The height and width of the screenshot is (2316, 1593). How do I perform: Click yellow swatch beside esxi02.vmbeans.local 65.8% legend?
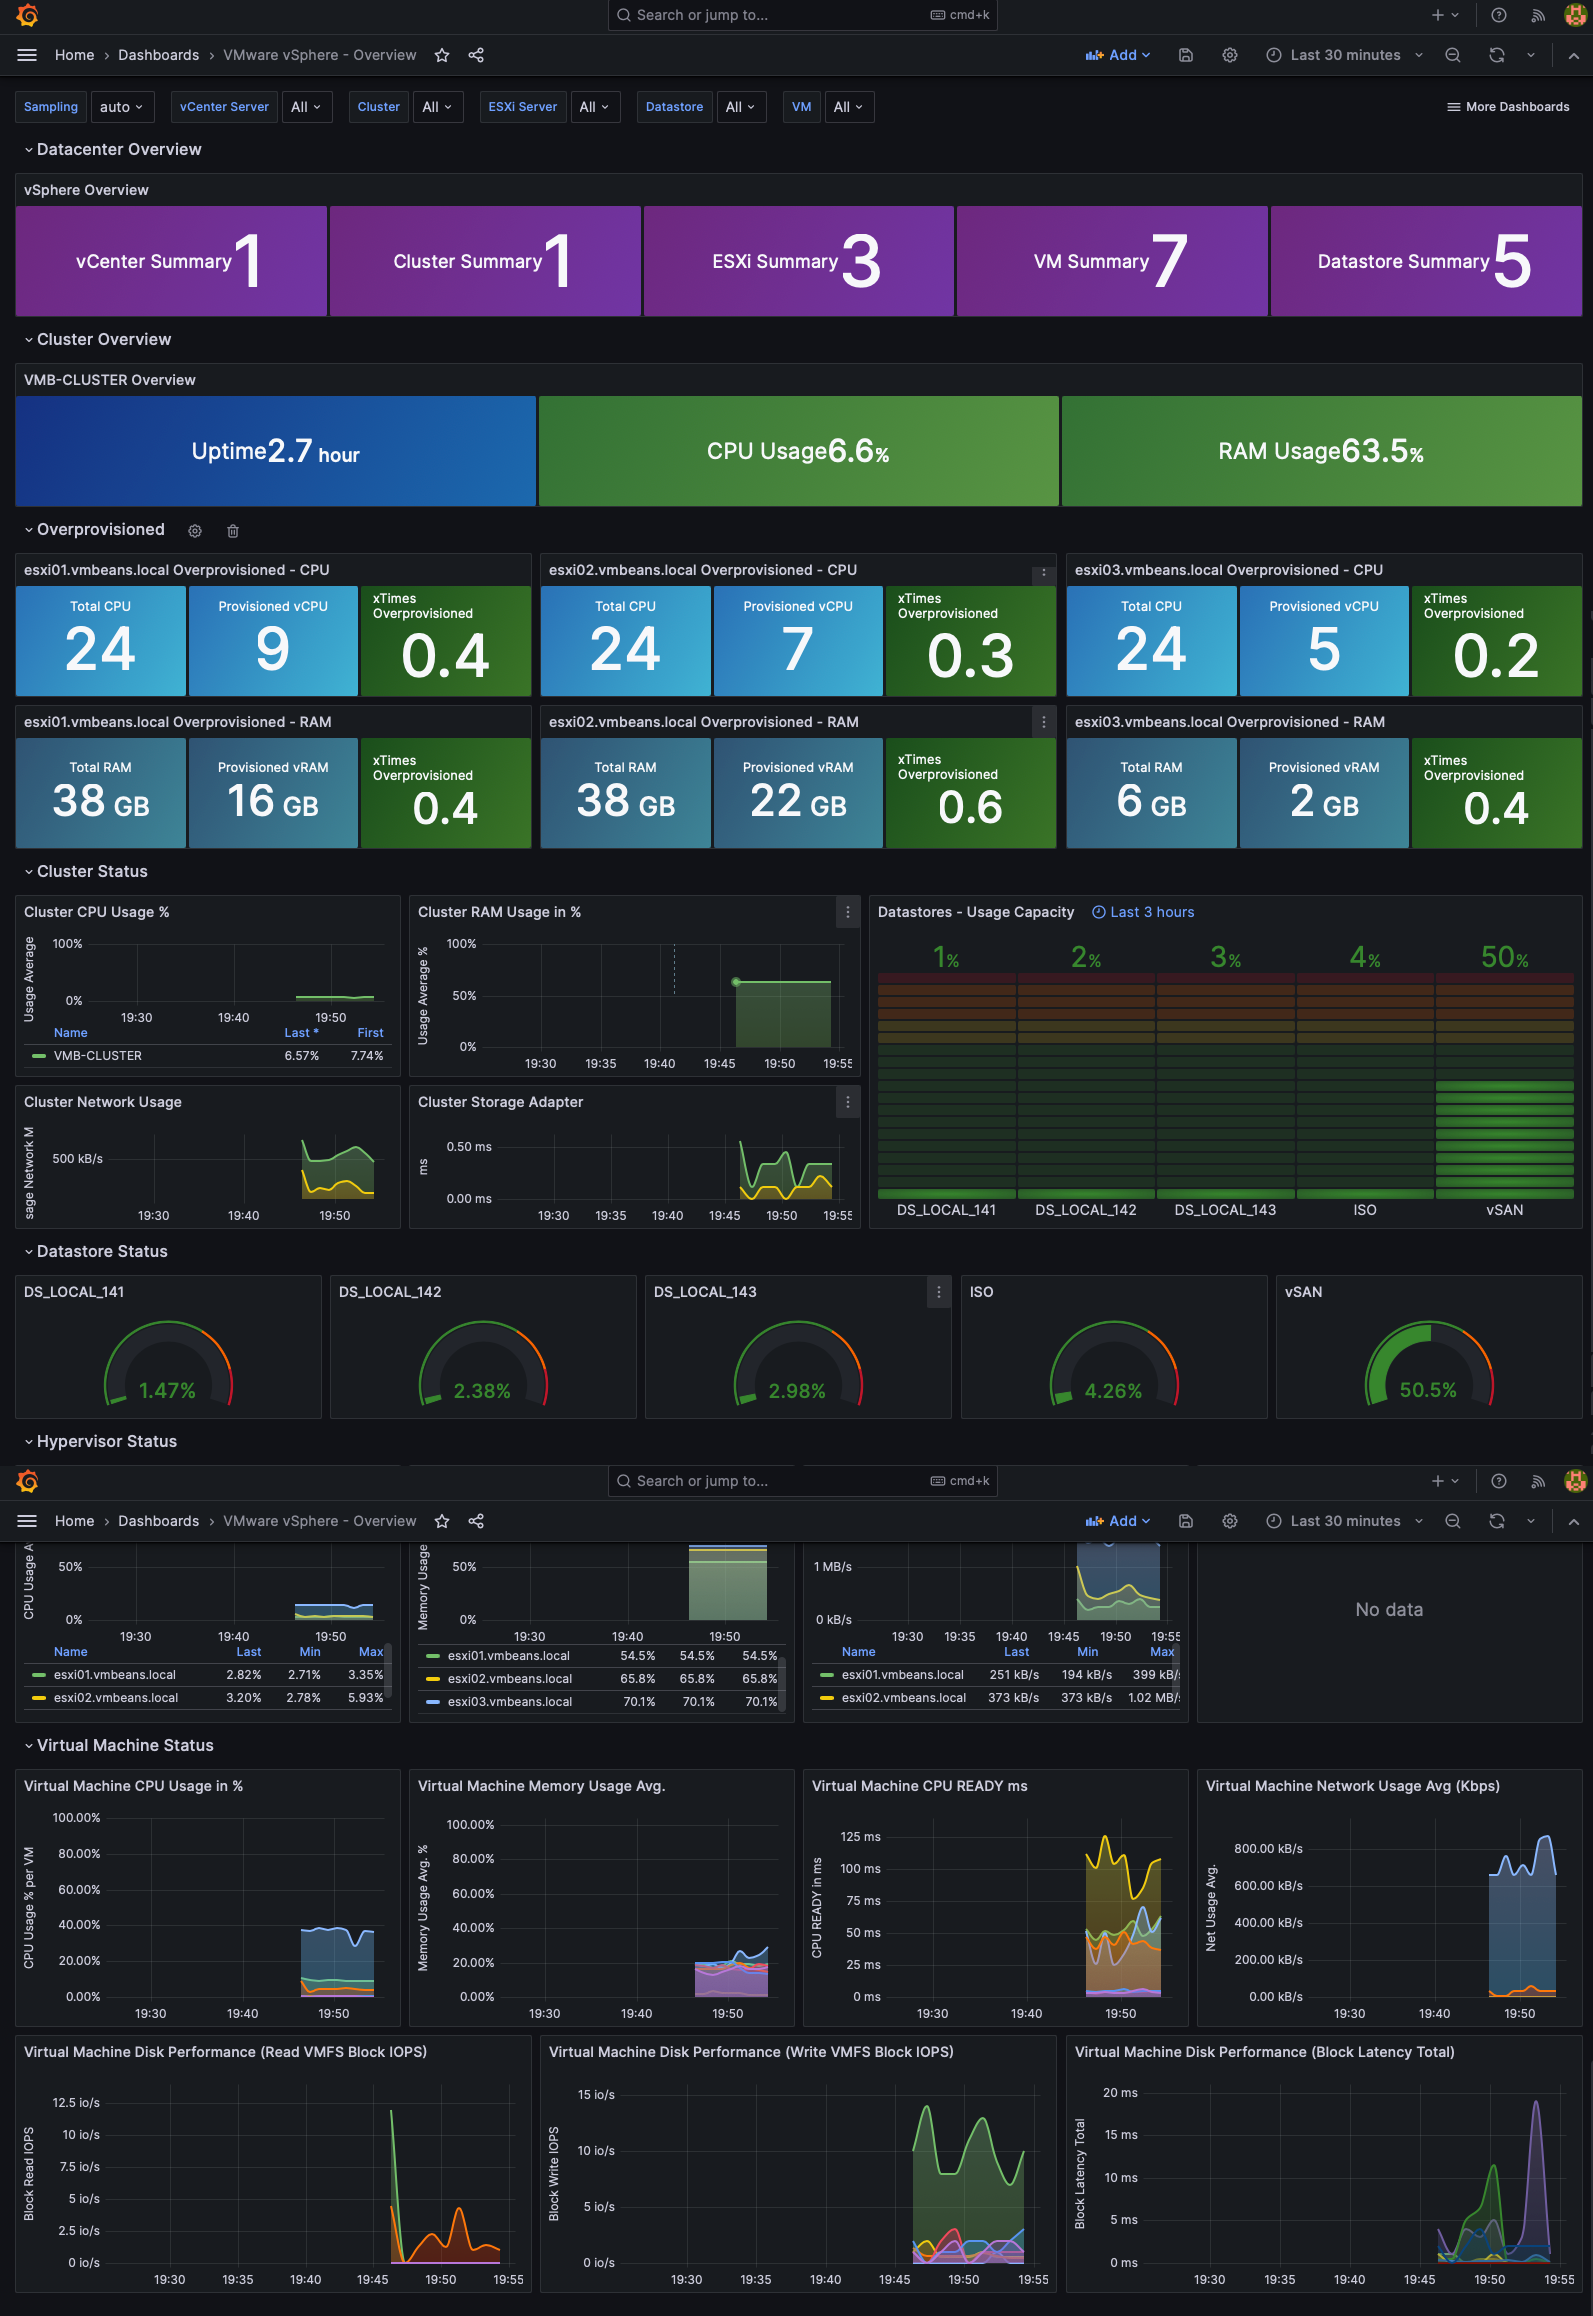433,1679
